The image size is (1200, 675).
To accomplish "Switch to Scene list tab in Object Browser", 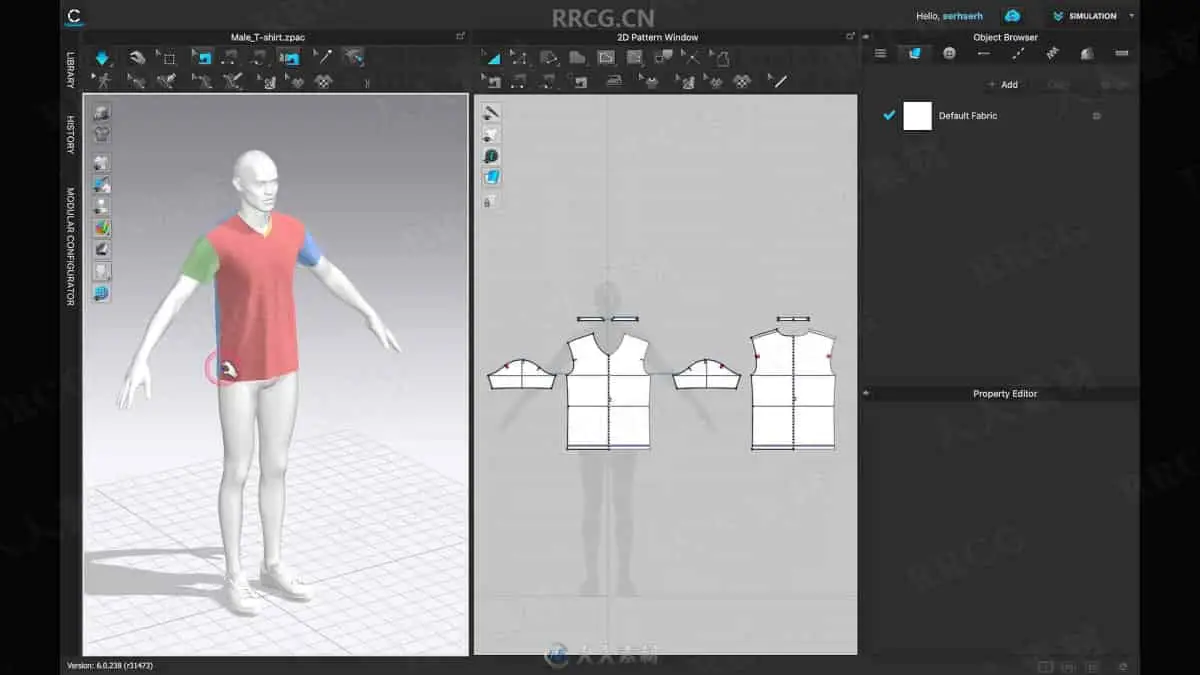I will click(881, 54).
